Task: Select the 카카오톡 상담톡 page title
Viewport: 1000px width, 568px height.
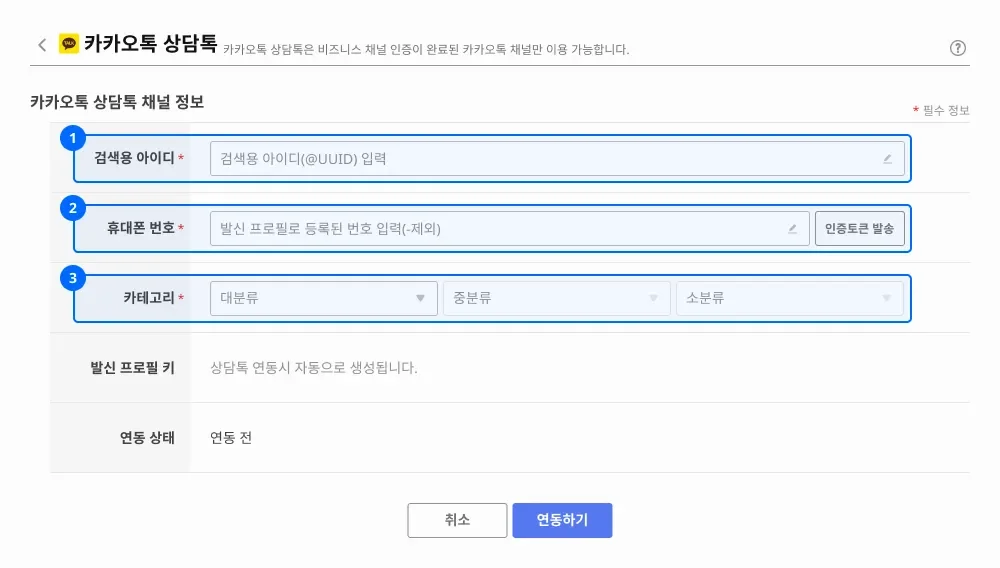Action: (151, 43)
